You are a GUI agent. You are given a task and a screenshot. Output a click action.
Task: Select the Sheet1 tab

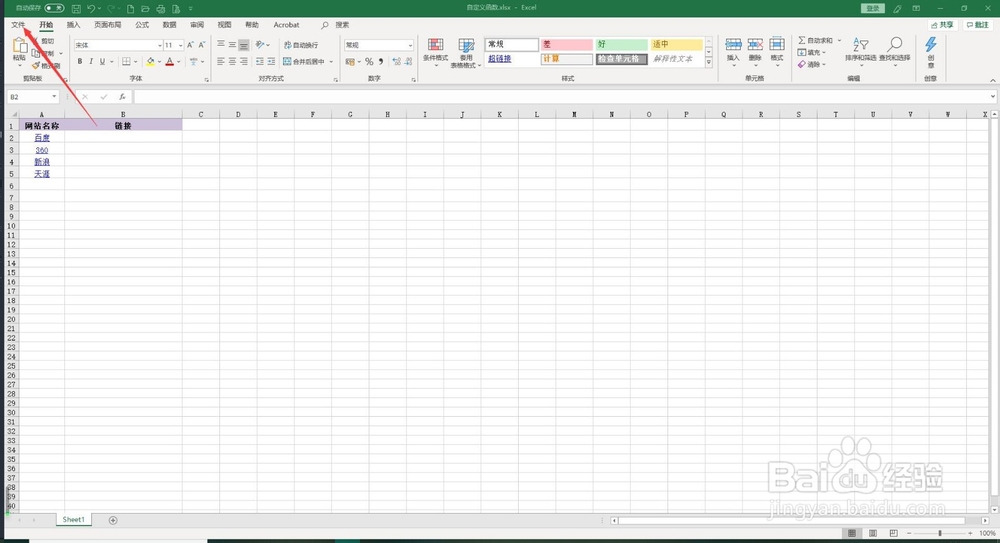click(73, 520)
